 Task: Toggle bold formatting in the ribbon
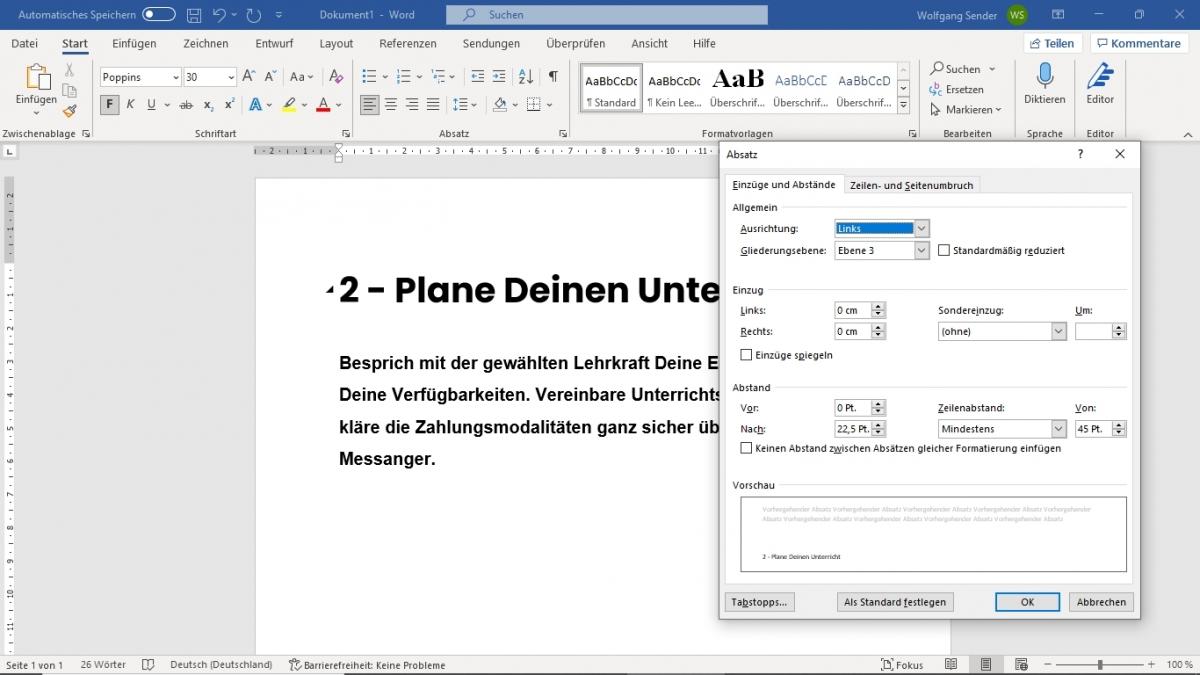110,104
